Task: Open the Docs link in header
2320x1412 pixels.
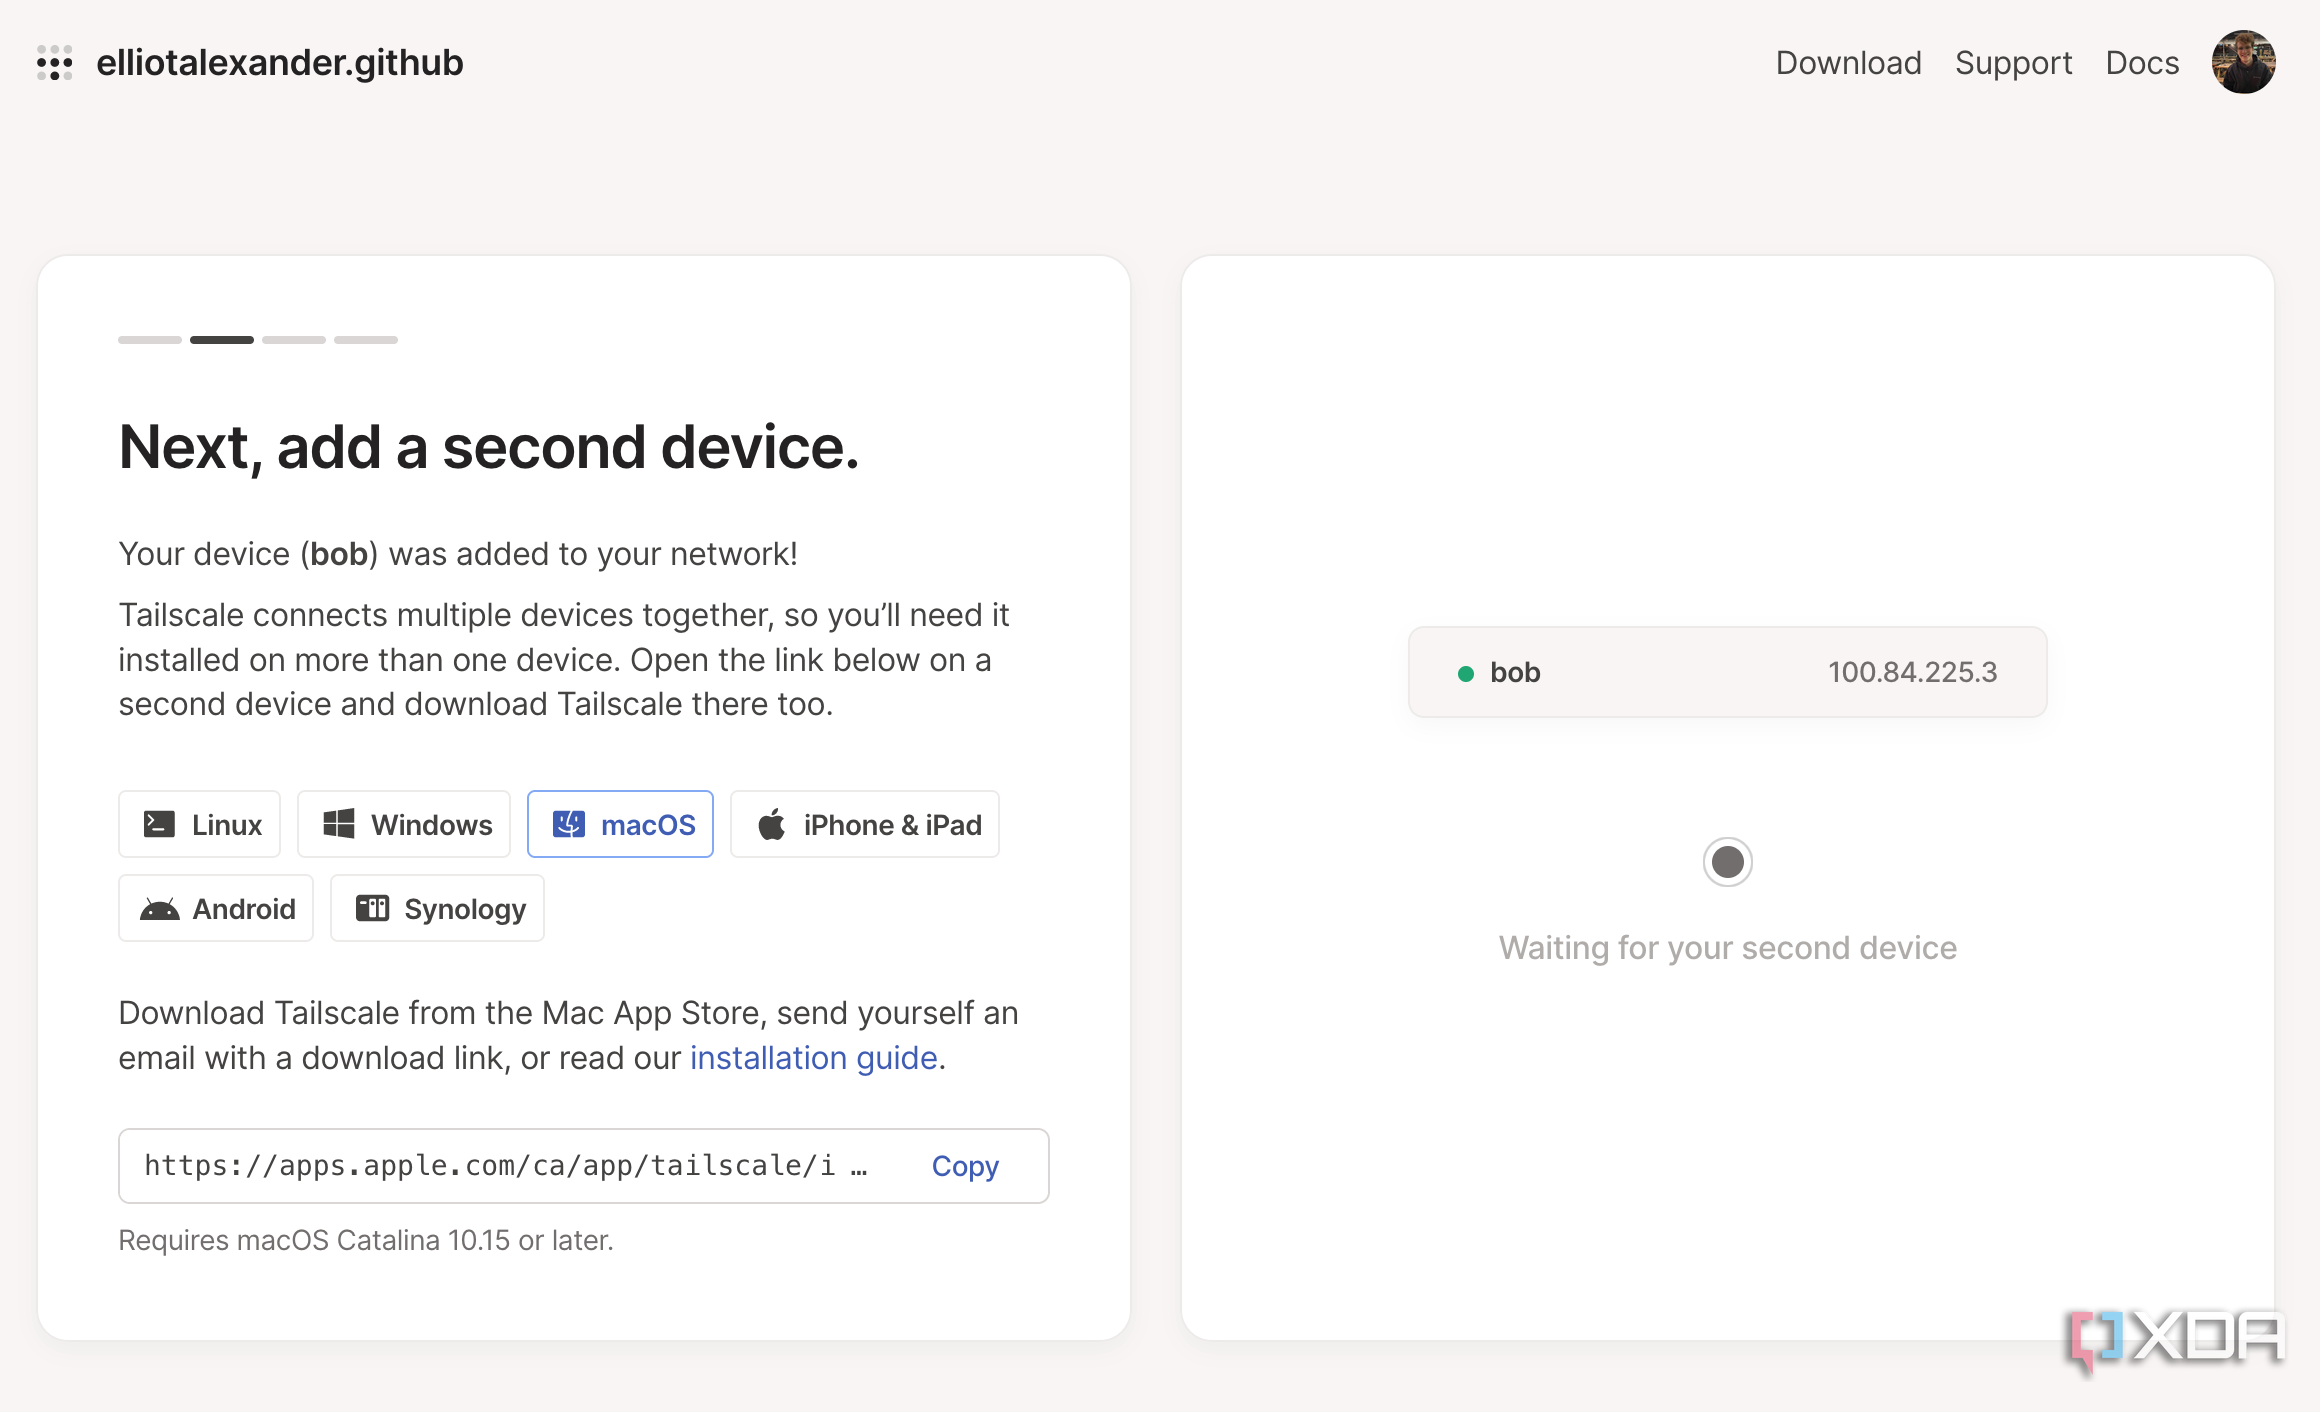Action: click(2142, 63)
